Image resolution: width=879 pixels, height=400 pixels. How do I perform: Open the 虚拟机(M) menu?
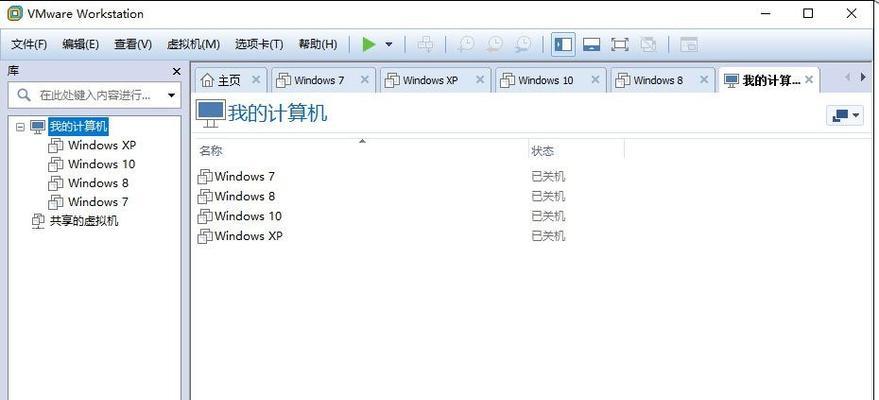(193, 44)
